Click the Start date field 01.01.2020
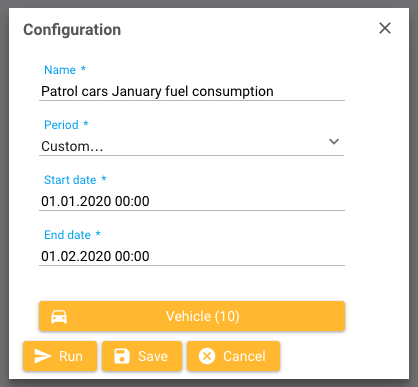Screen dimensions: 418x387 click(192, 201)
